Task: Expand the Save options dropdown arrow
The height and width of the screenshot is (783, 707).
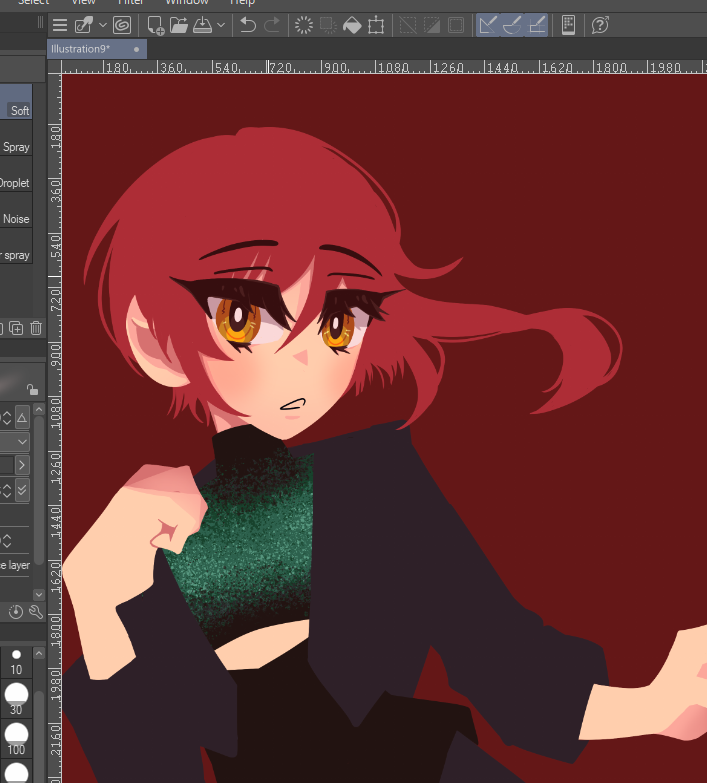Action: pos(221,25)
